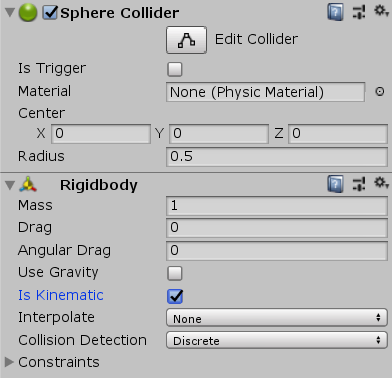392x378 pixels.
Task: Click the Drag property label
Action: [35, 228]
